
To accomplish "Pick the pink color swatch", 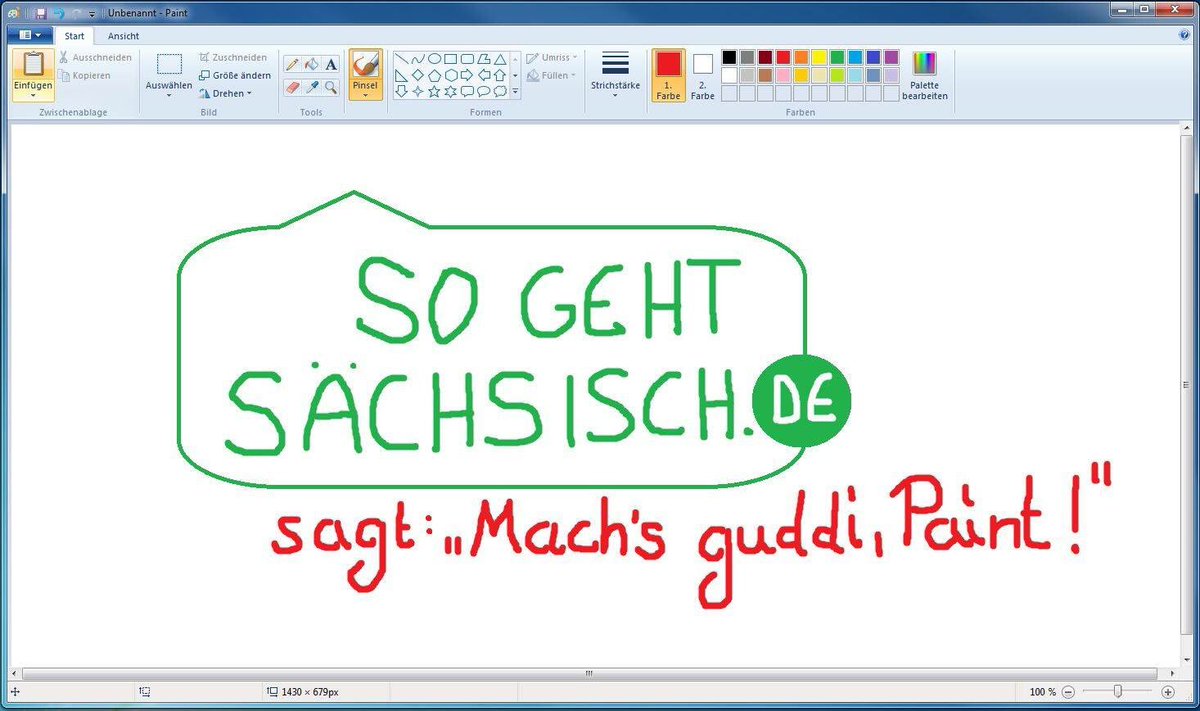I will click(783, 75).
